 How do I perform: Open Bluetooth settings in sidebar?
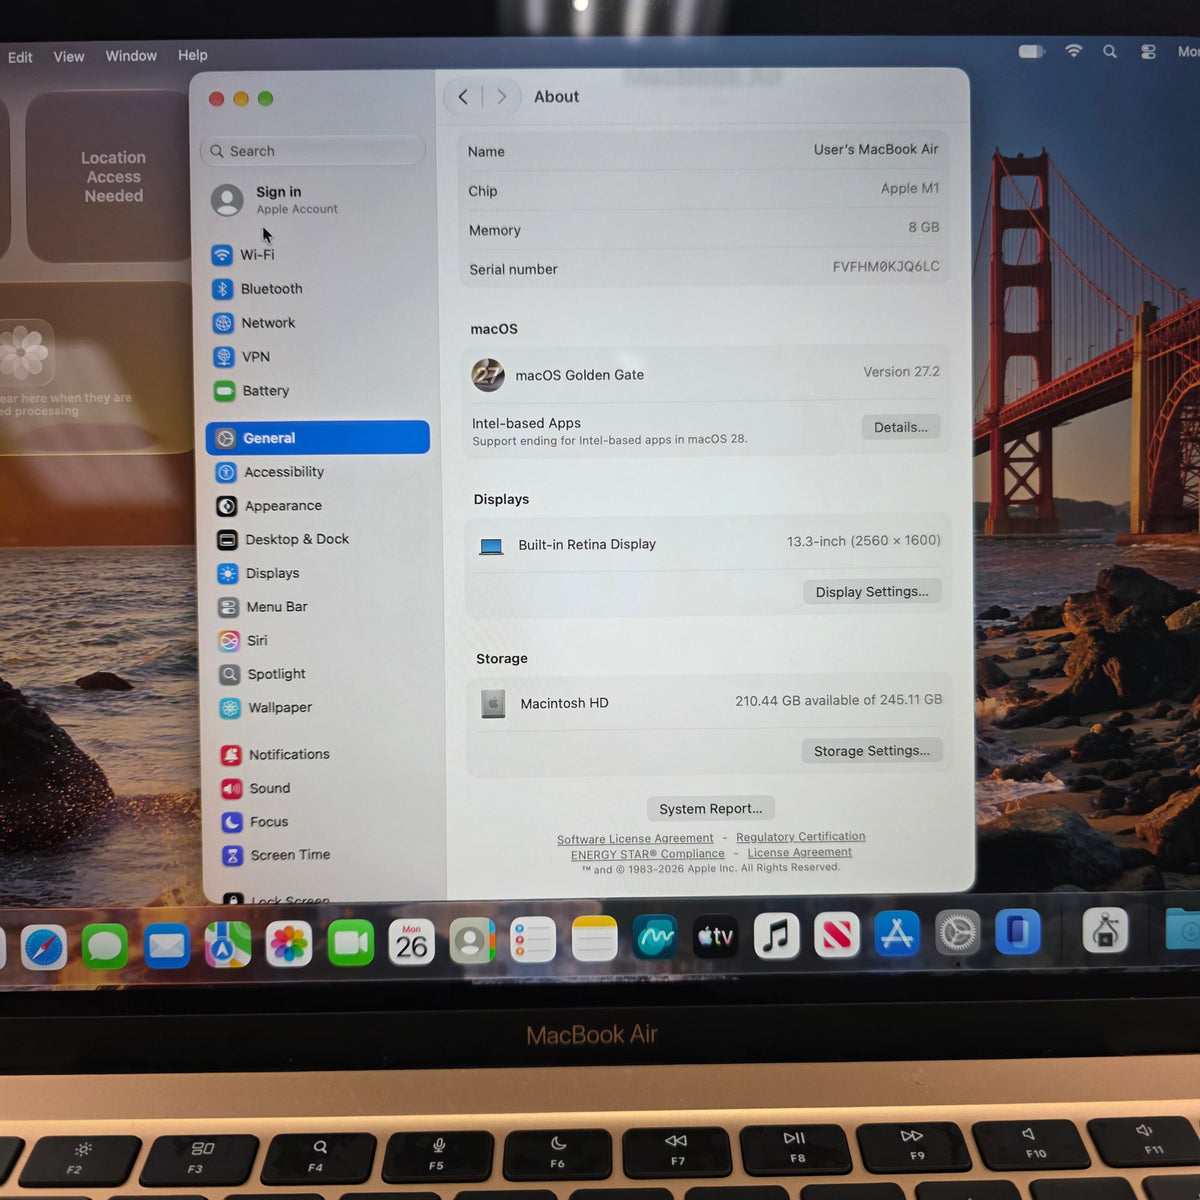pyautogui.click(x=318, y=289)
